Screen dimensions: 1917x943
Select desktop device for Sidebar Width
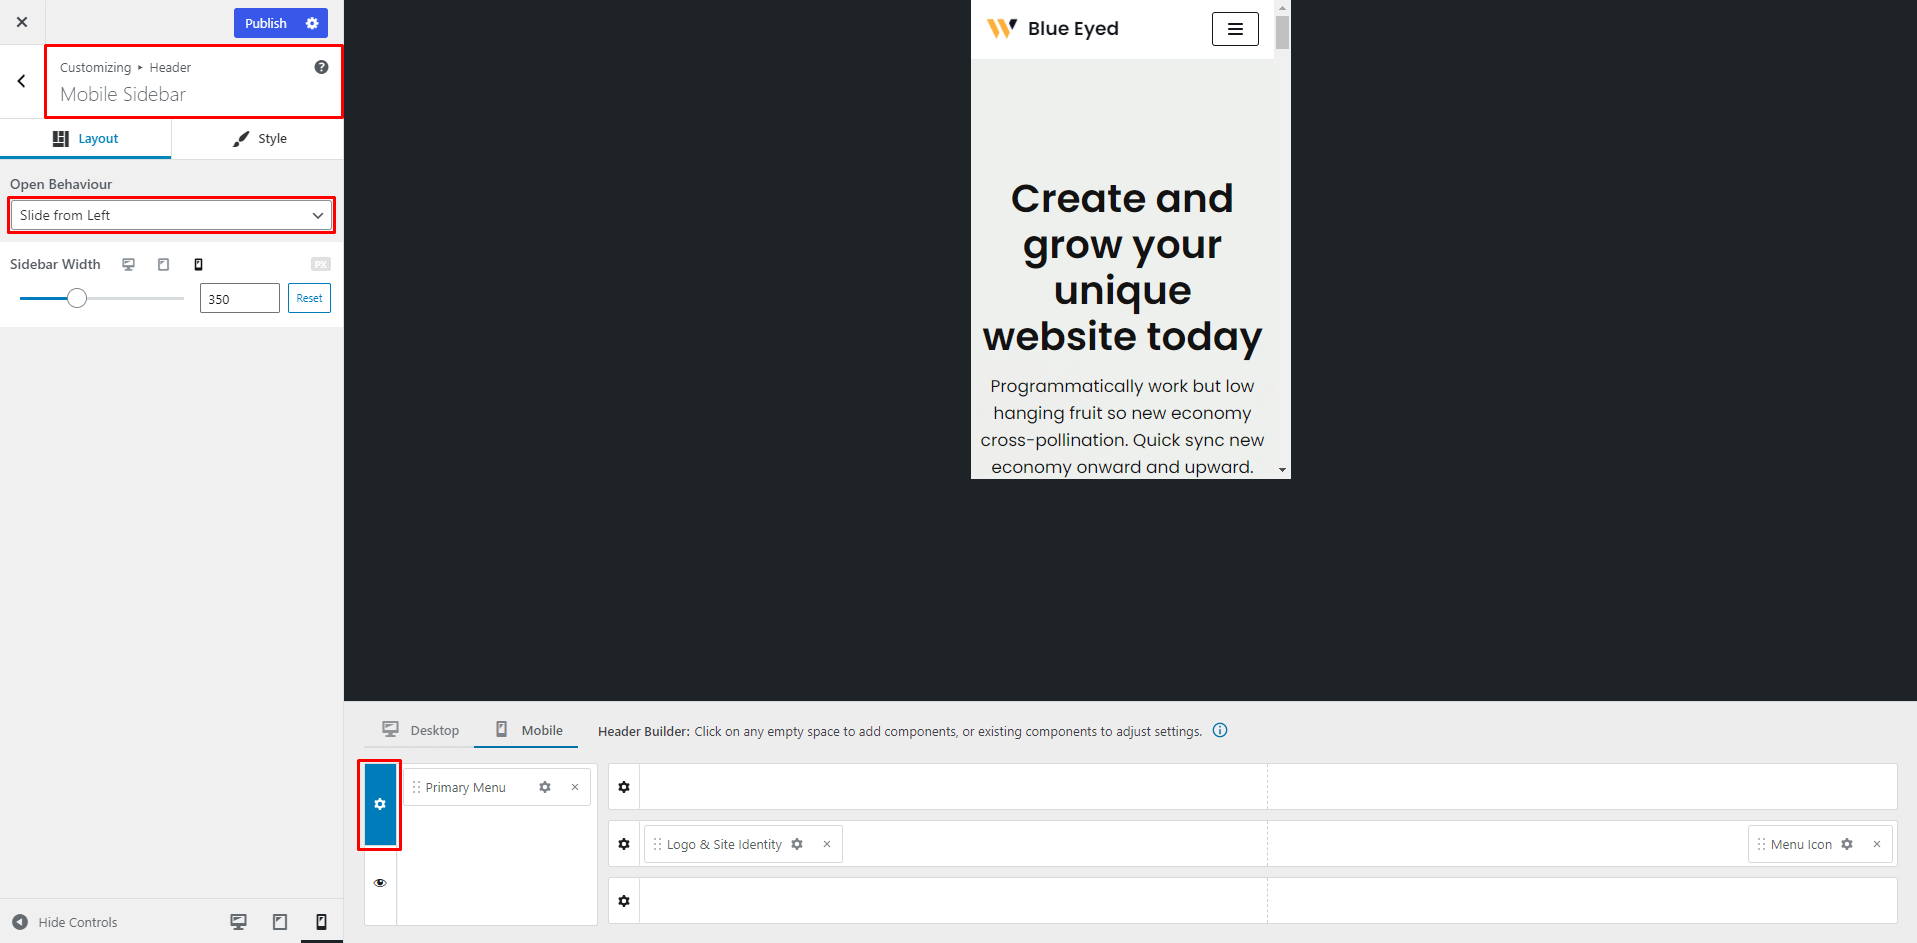tap(128, 265)
